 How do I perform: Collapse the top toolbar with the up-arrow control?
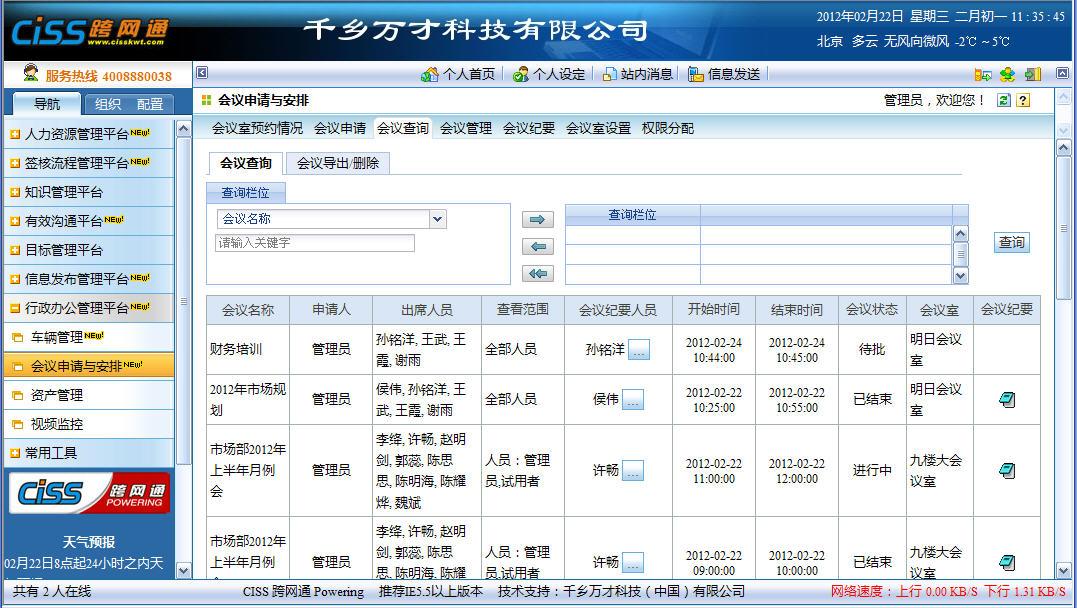1063,72
